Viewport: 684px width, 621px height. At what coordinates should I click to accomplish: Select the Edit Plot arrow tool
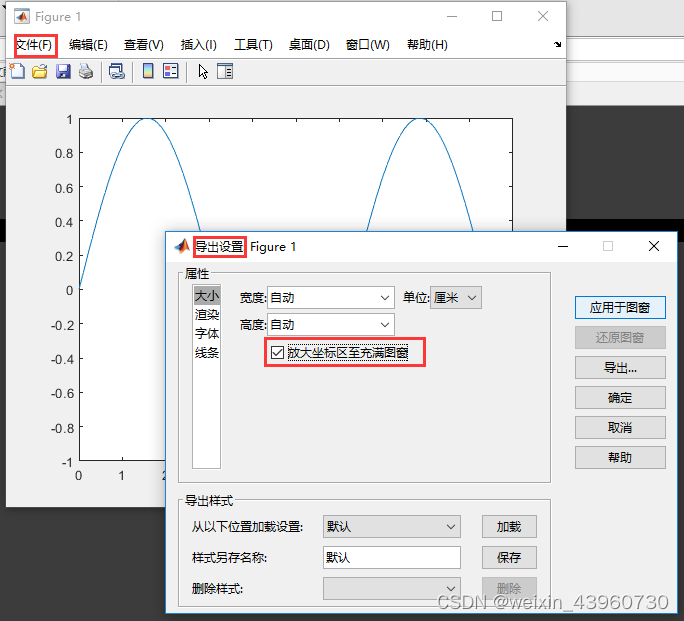pos(203,71)
